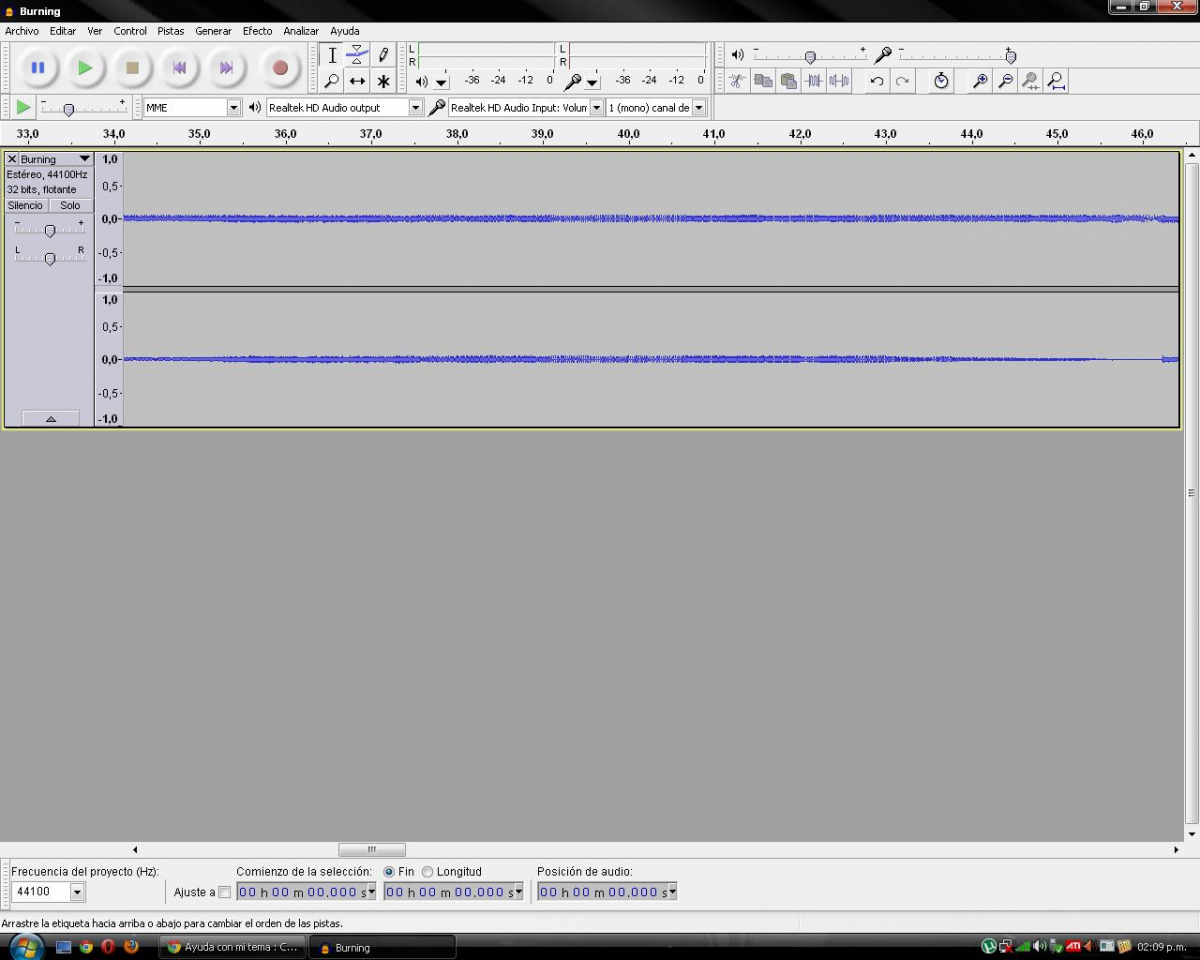Click the track gain slider
This screenshot has width=1200, height=960.
coord(49,231)
